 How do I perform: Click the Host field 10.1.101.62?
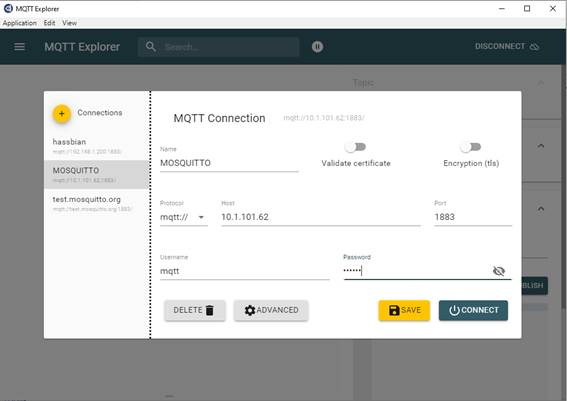pyautogui.click(x=321, y=217)
